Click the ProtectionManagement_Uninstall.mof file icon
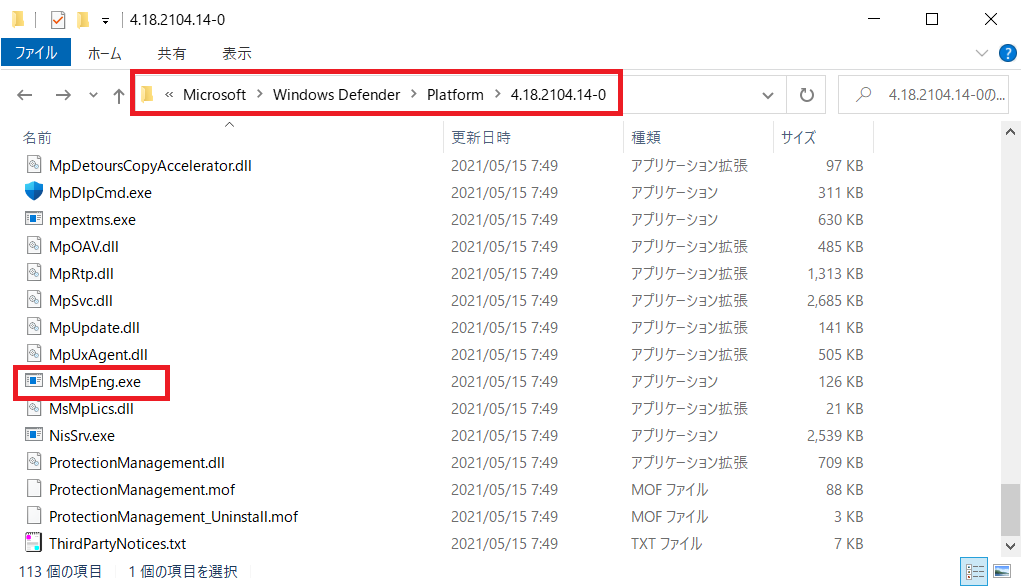The width and height of the screenshot is (1022, 587). (34, 516)
